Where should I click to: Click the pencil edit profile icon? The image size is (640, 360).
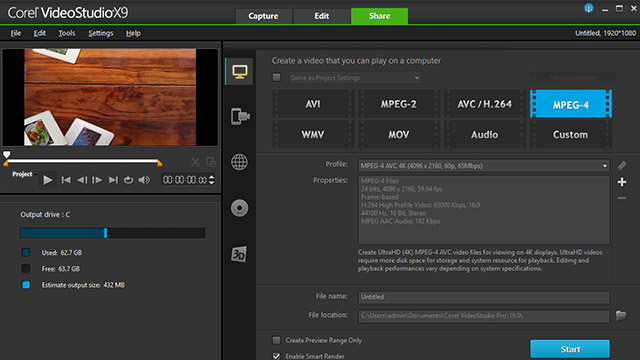(x=622, y=165)
